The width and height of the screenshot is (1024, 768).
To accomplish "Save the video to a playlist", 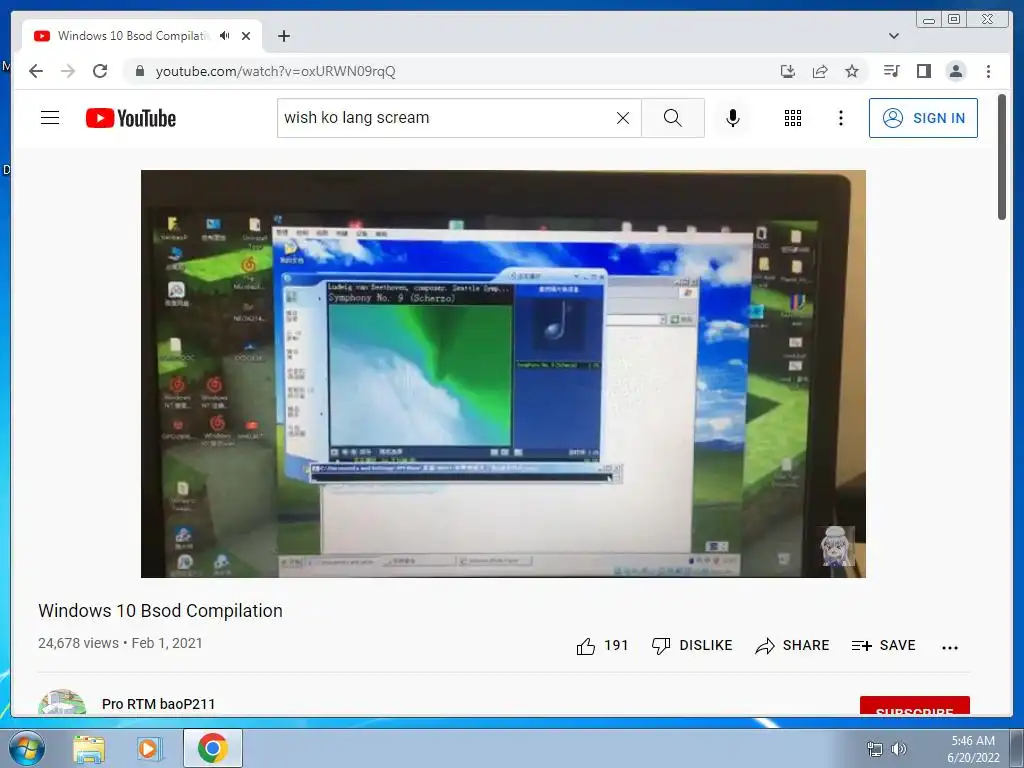I will point(884,646).
